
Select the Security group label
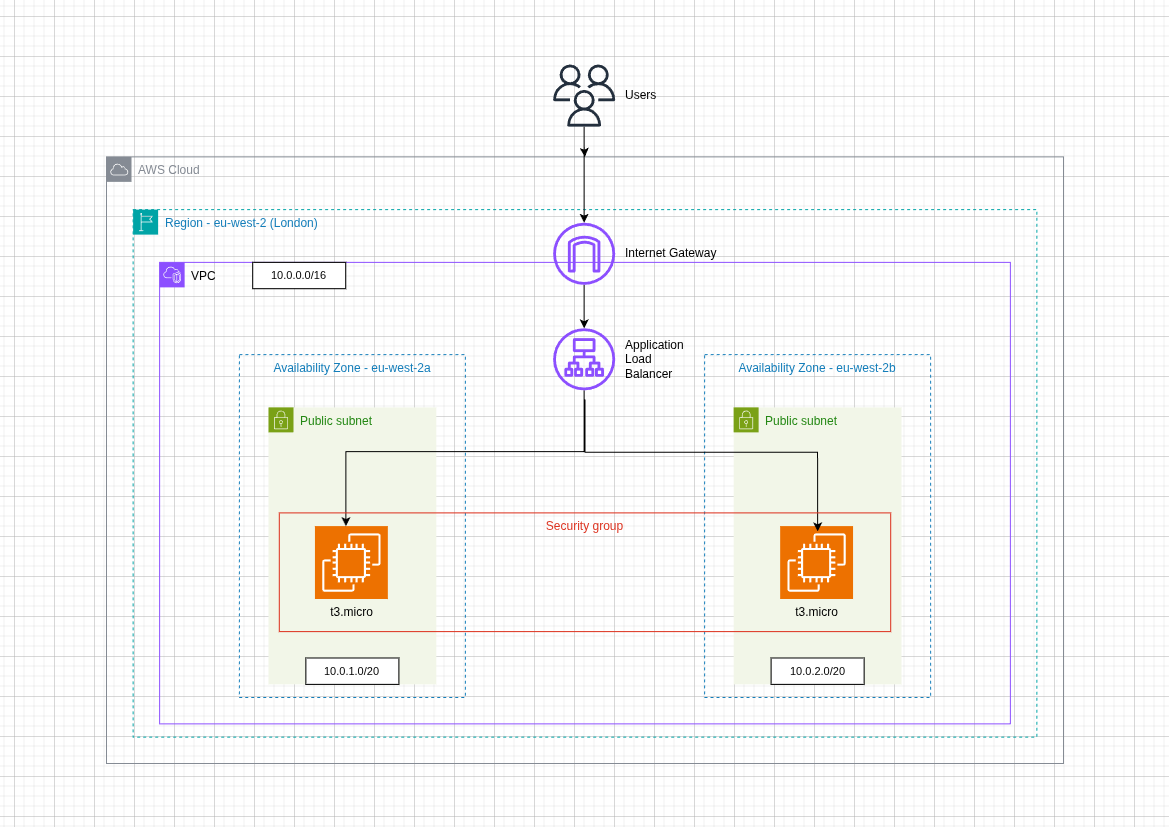point(584,526)
